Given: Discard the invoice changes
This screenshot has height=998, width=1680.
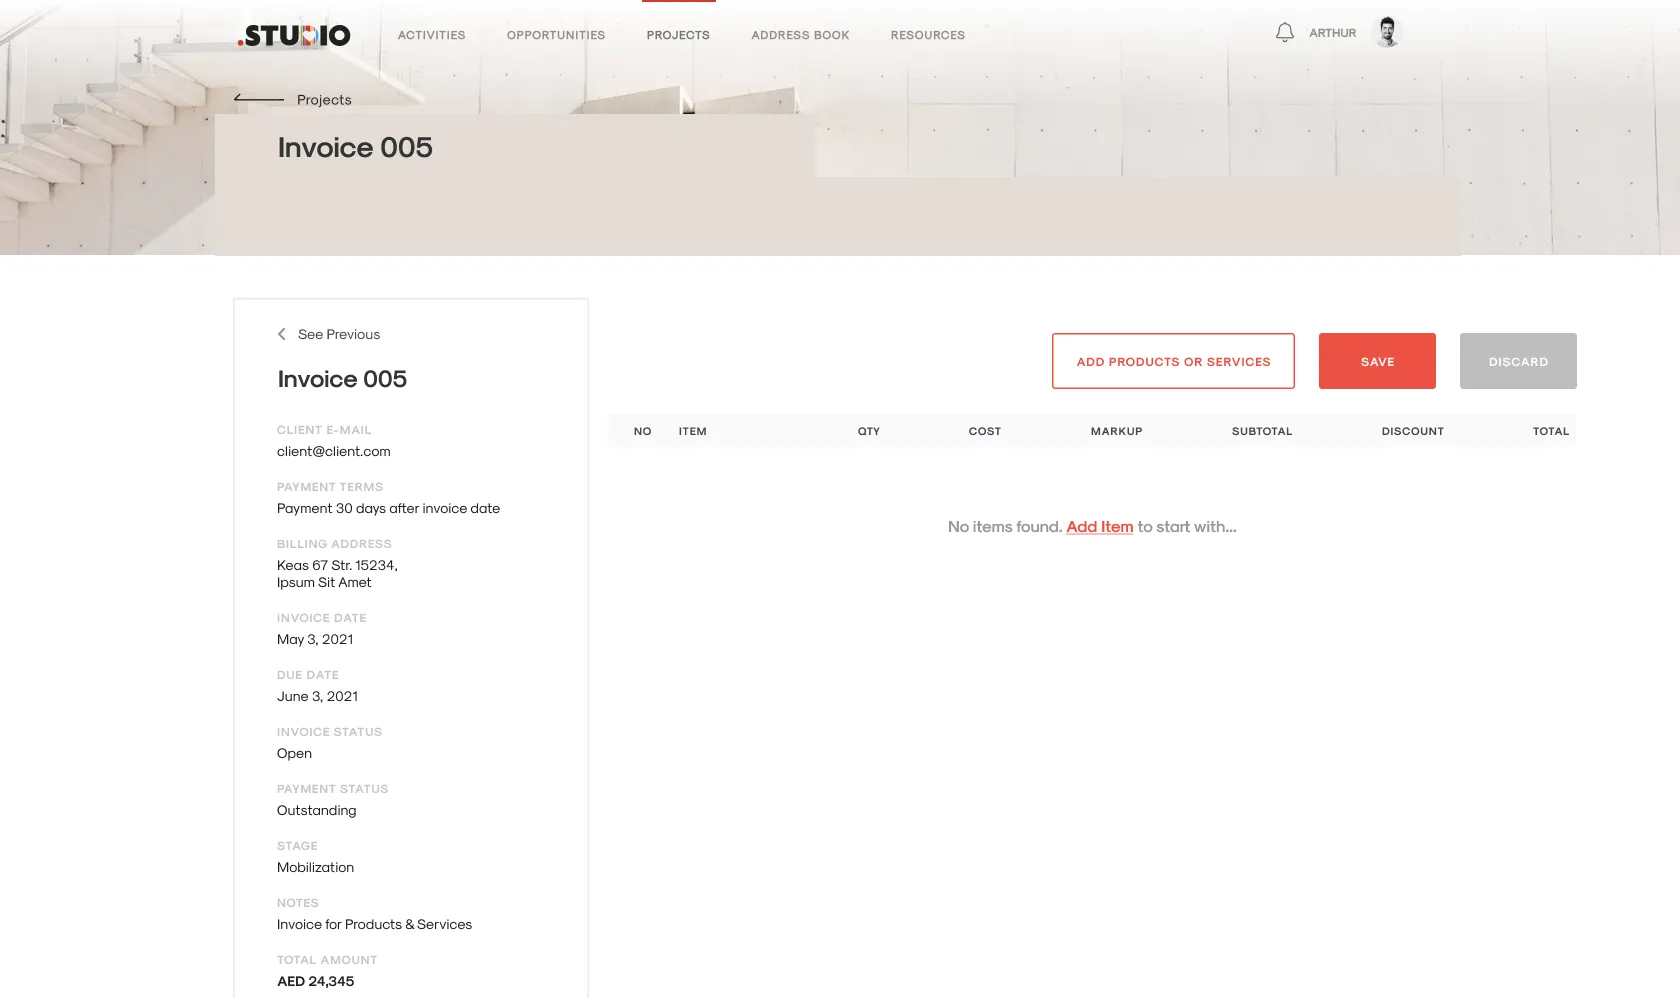Looking at the screenshot, I should click(1518, 361).
